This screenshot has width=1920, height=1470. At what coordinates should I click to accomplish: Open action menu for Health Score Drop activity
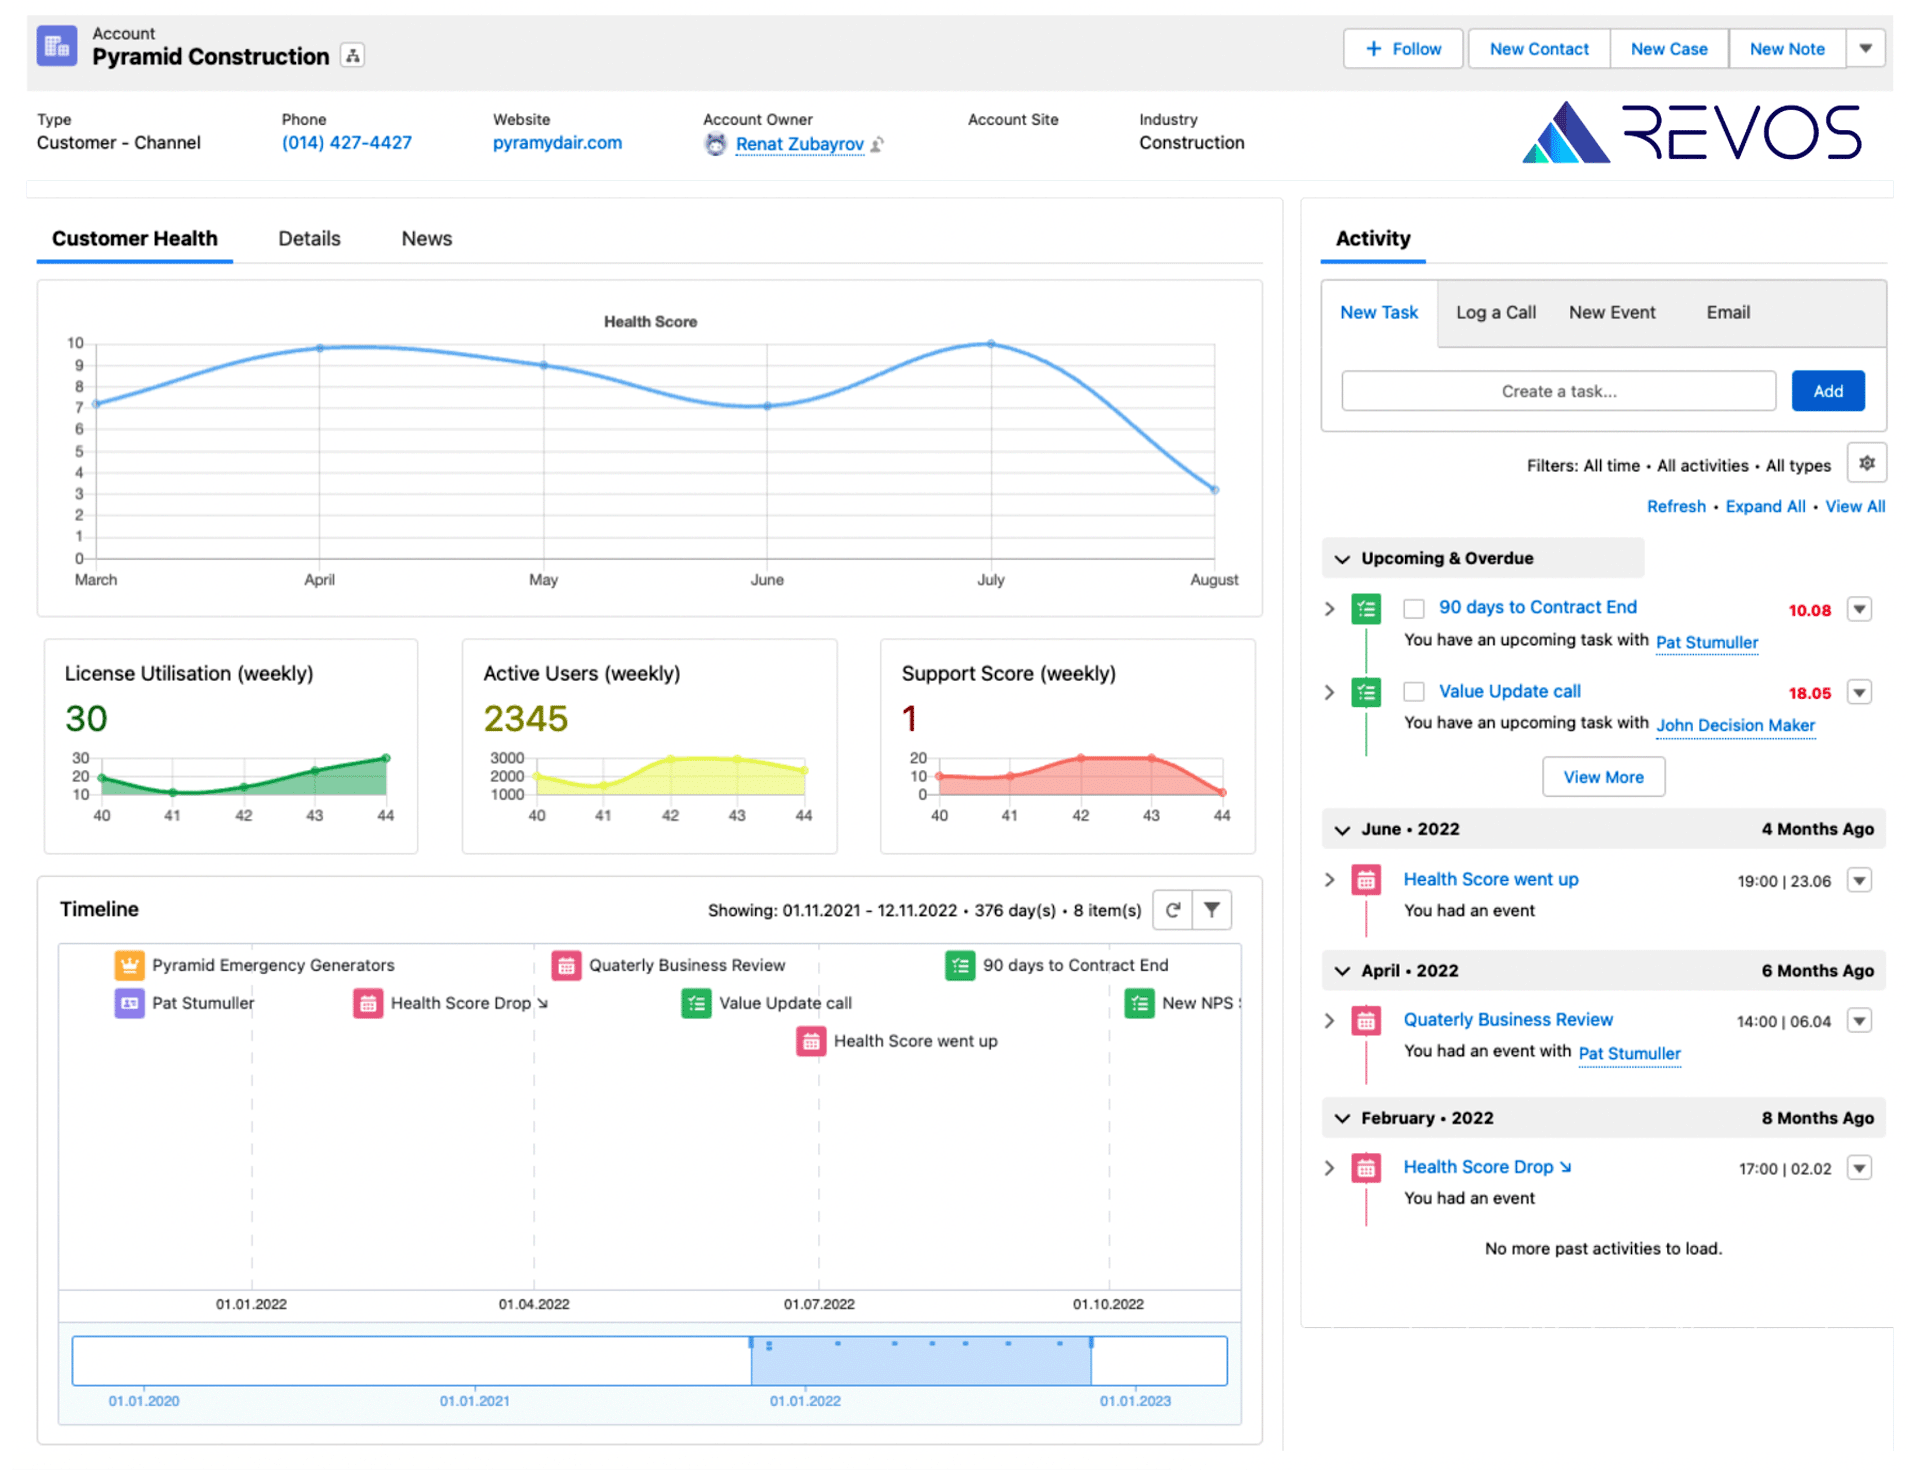tap(1859, 1168)
